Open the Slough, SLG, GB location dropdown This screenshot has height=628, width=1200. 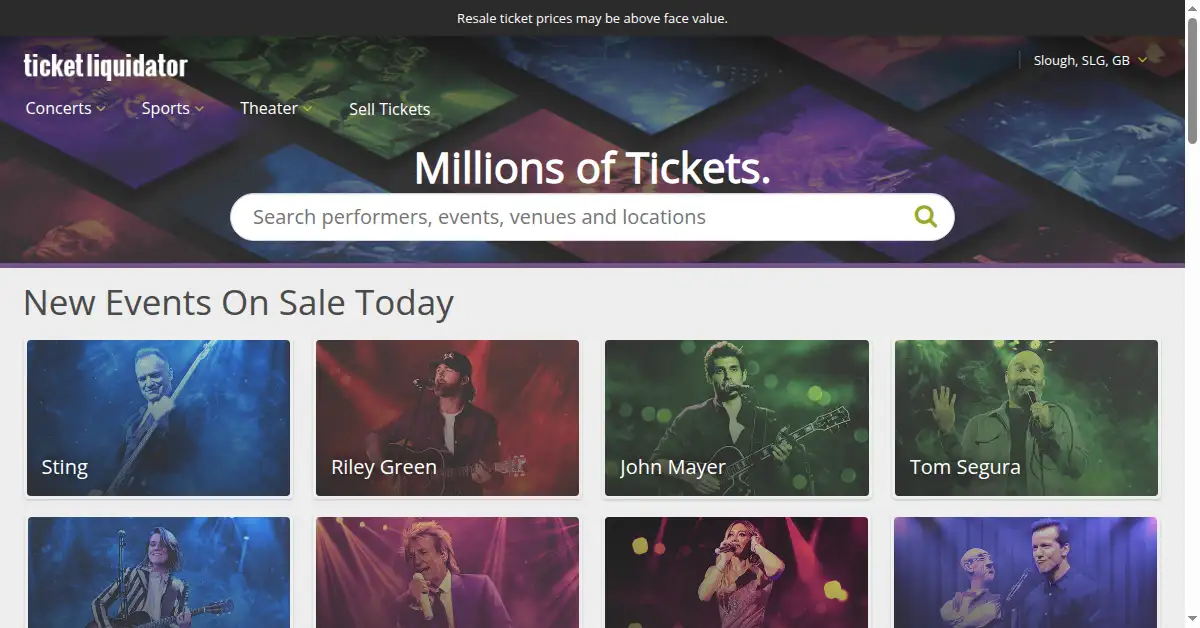point(1090,60)
